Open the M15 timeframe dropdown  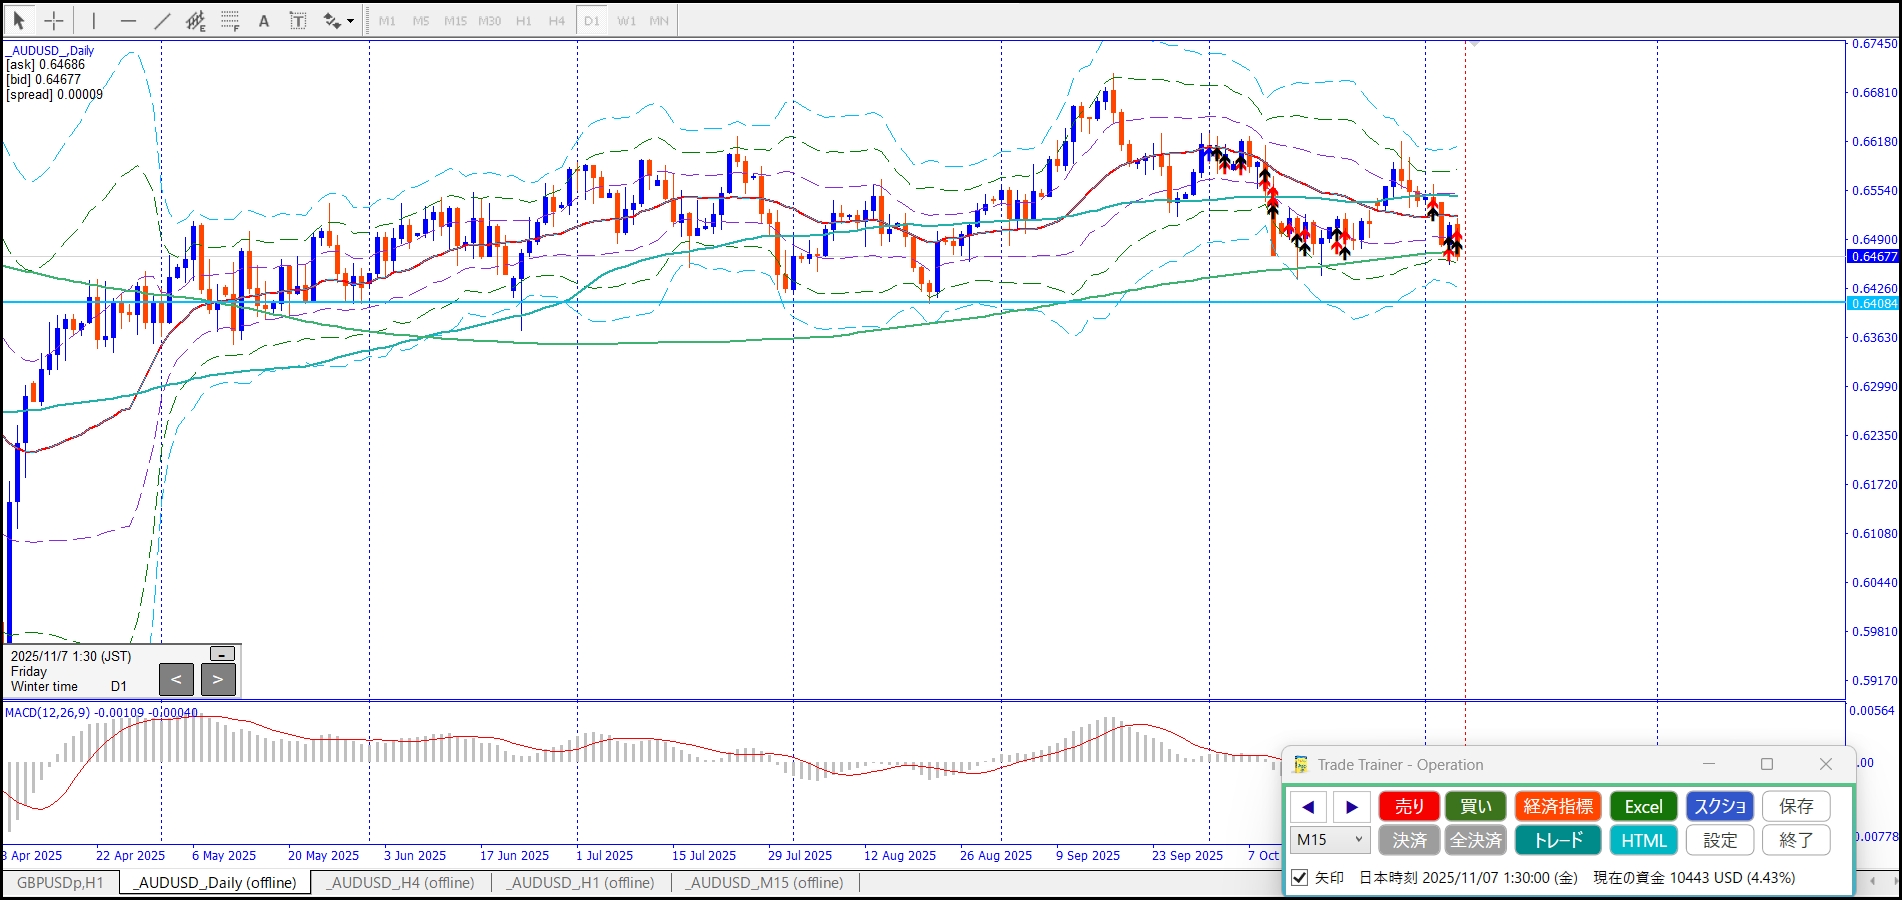pyautogui.click(x=1330, y=840)
